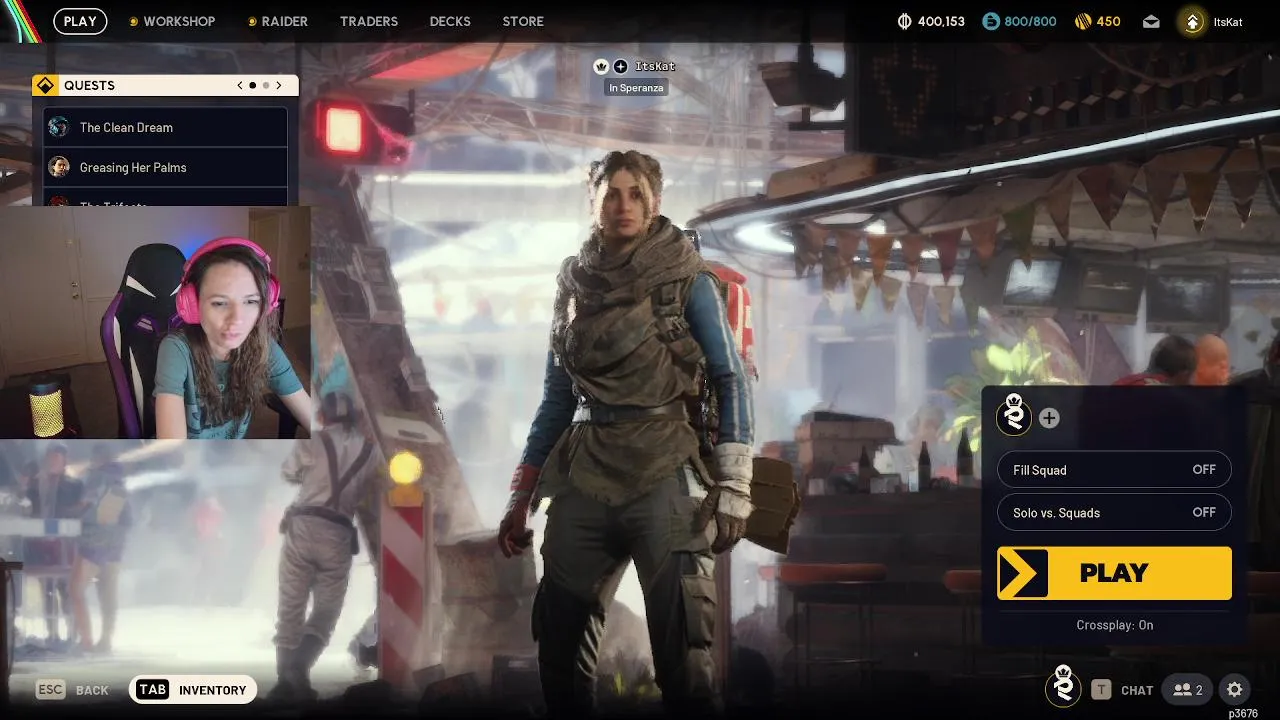Viewport: 1280px width, 720px height.
Task: Open the STORE tab
Action: point(523,21)
